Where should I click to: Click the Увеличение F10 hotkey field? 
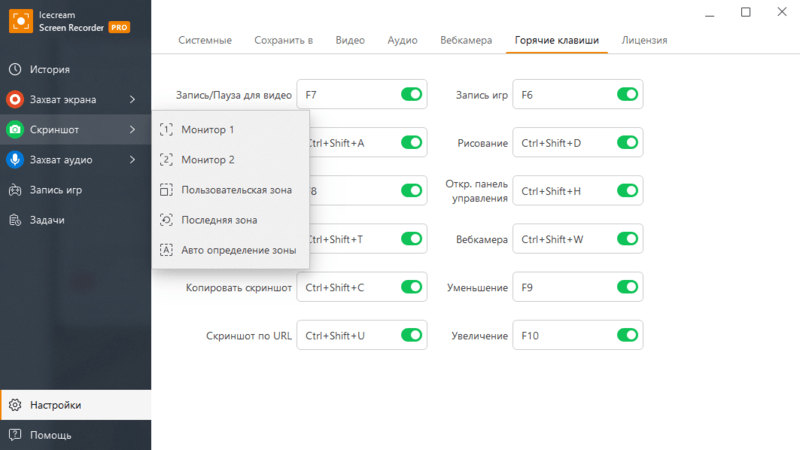pos(578,335)
